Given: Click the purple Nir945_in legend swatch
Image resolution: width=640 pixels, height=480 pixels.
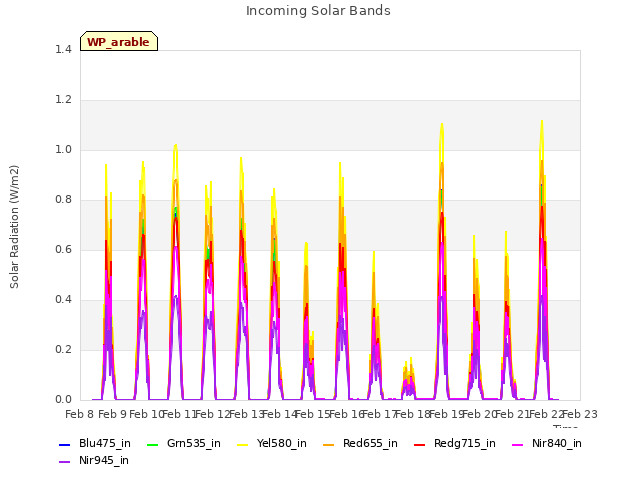Looking at the screenshot, I should tap(64, 462).
